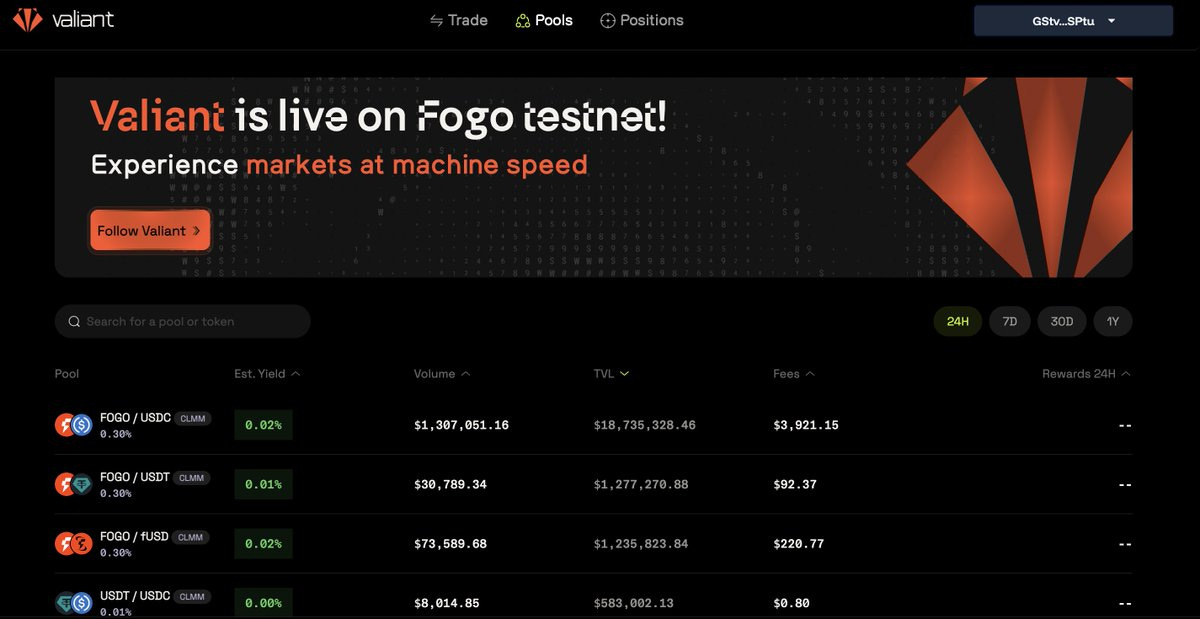Click the FOGO / USDC token pair icon
This screenshot has width=1200, height=619.
click(73, 425)
